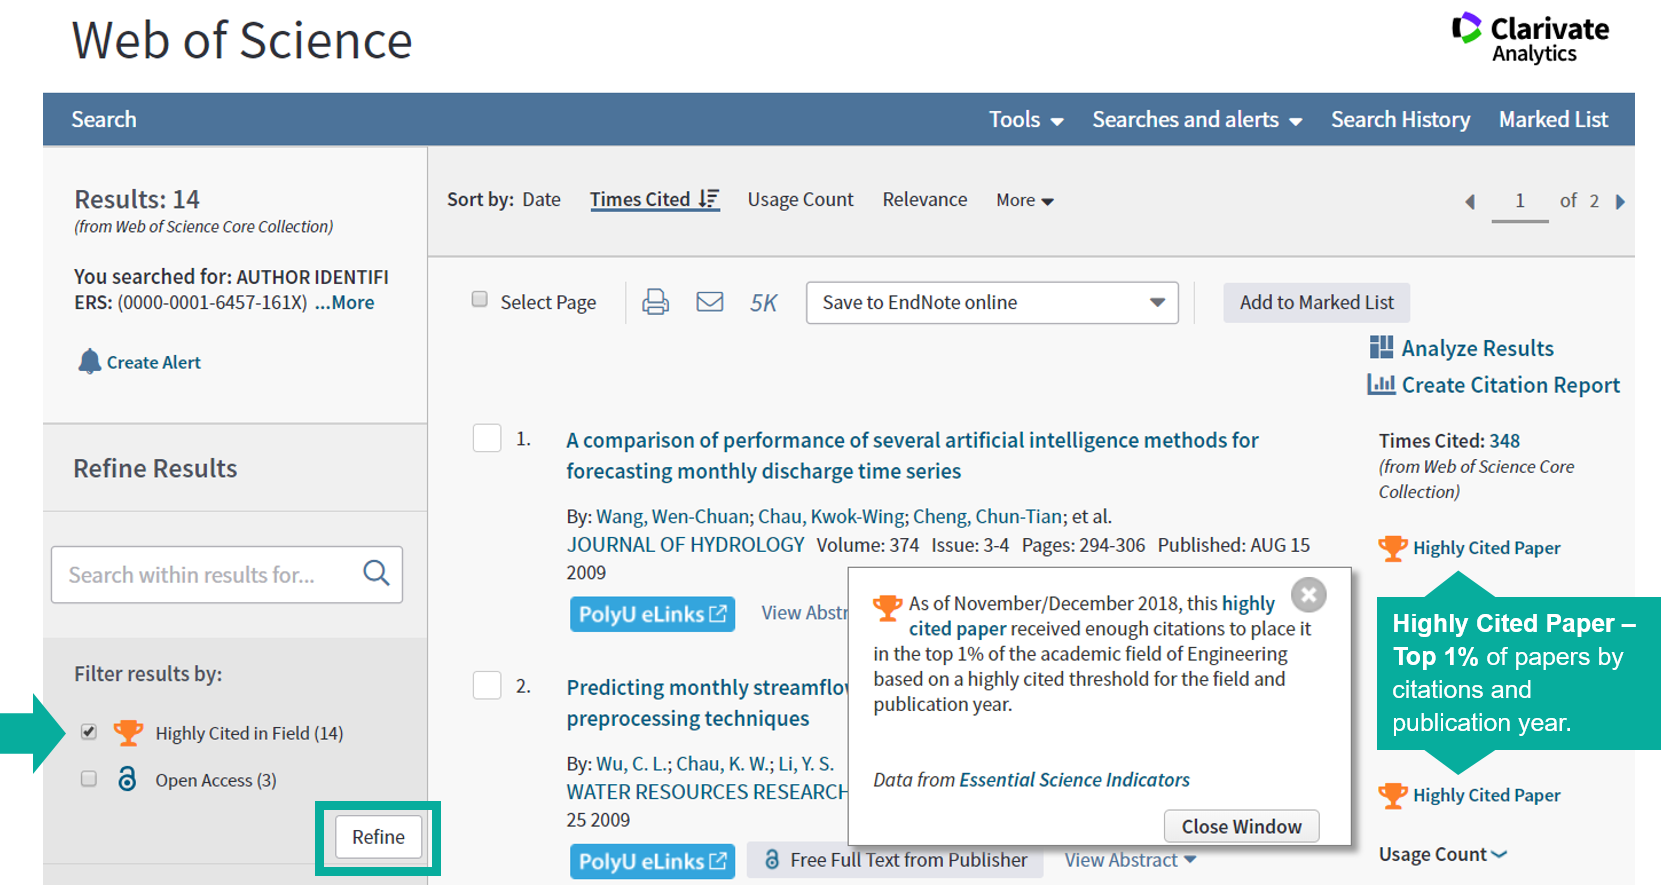Open the Tools dropdown menu

1026,120
